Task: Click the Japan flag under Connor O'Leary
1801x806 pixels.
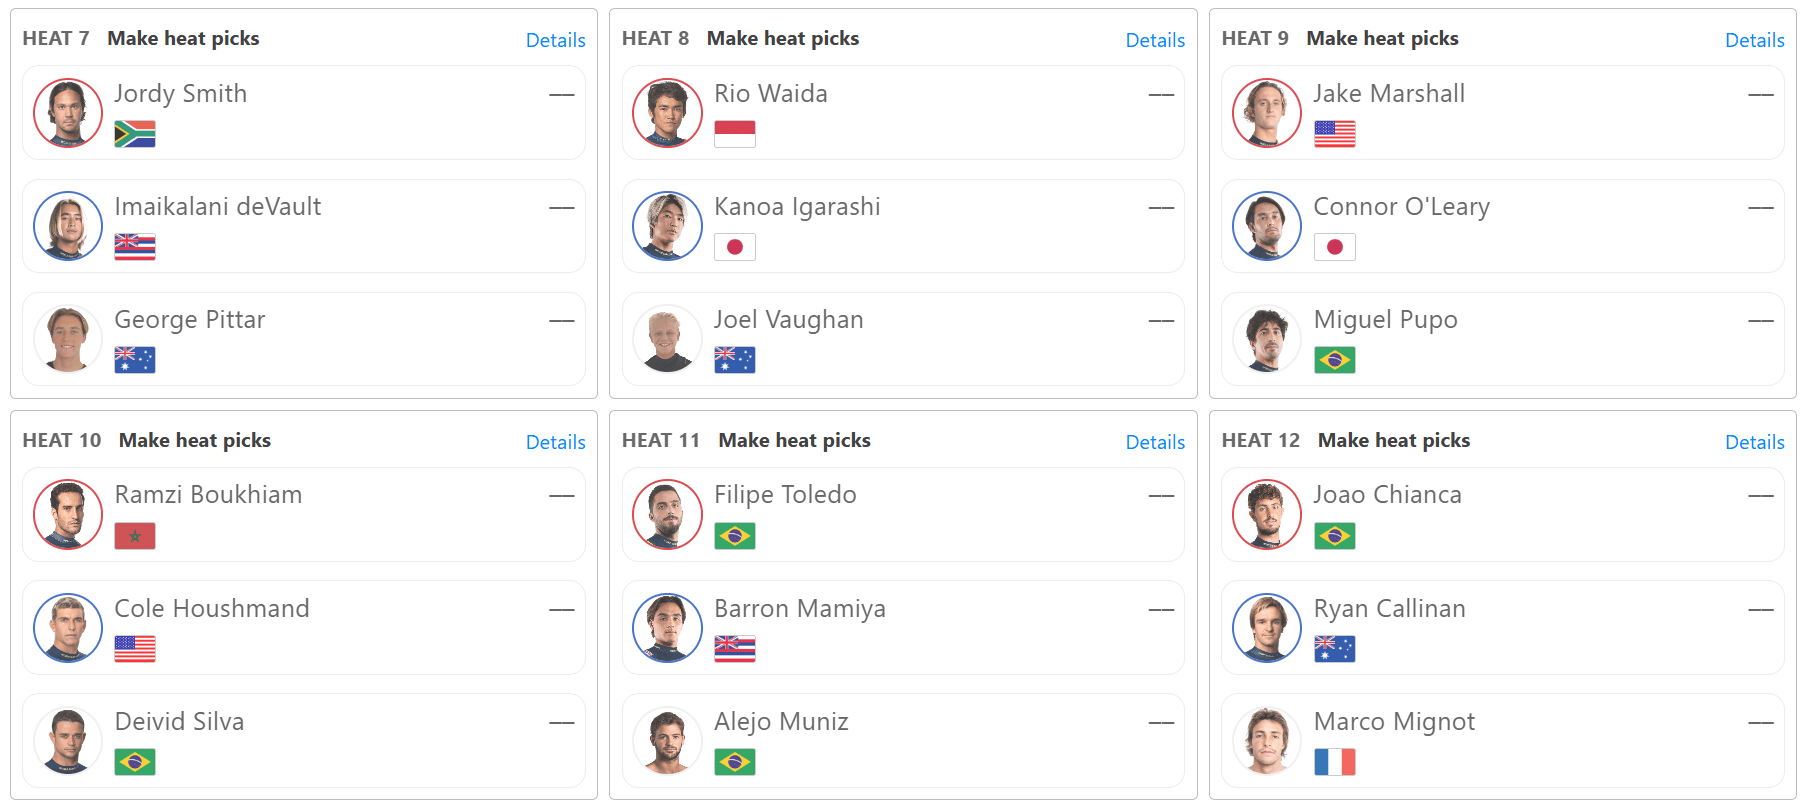Action: pos(1335,247)
